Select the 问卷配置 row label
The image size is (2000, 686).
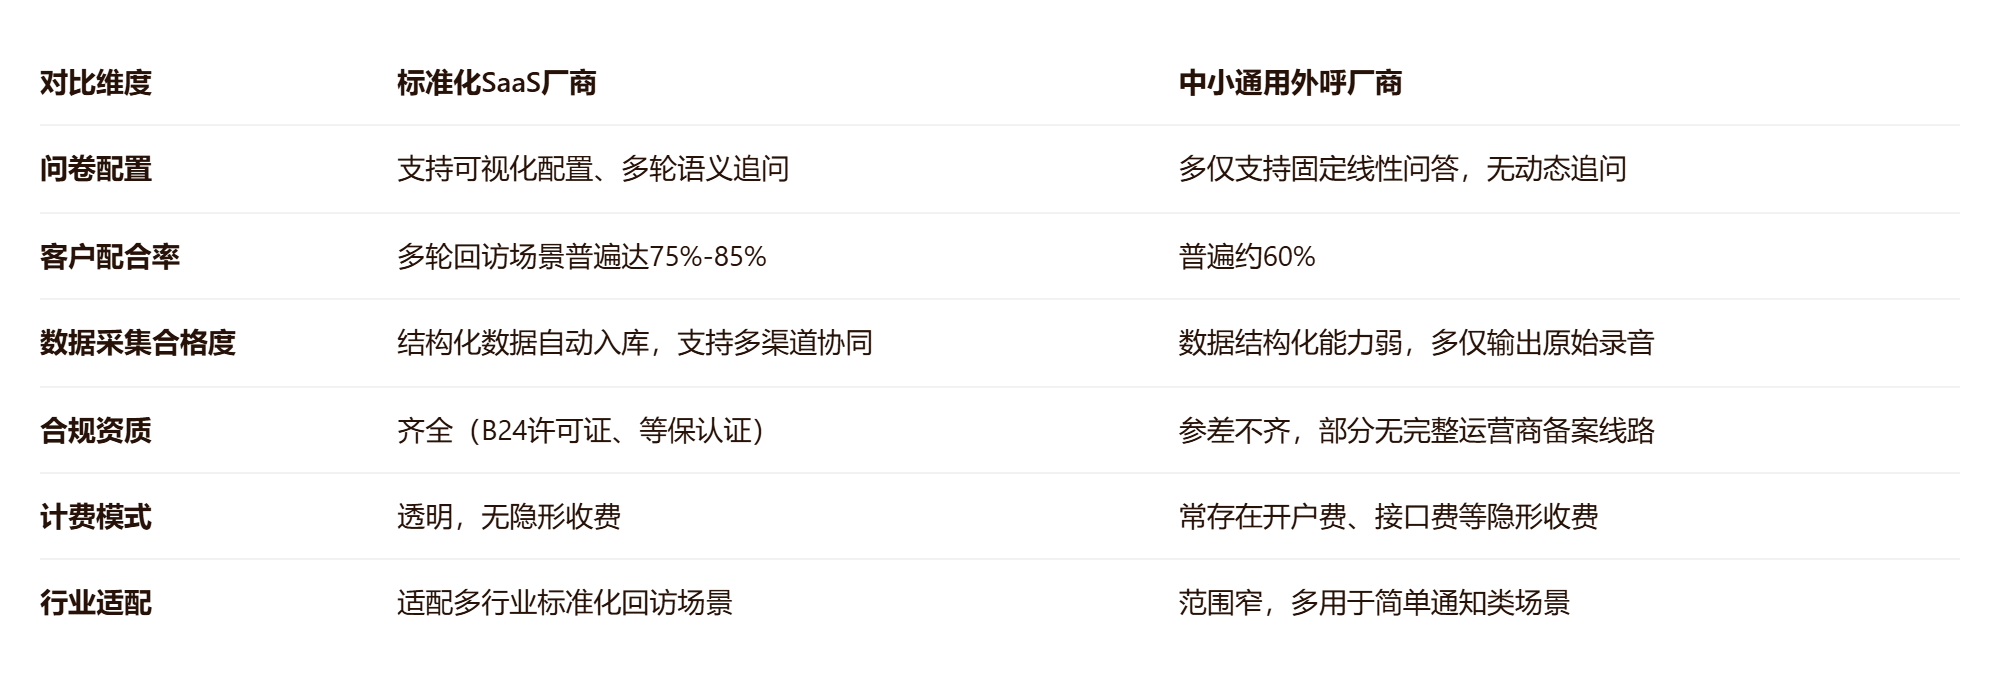pos(96,169)
